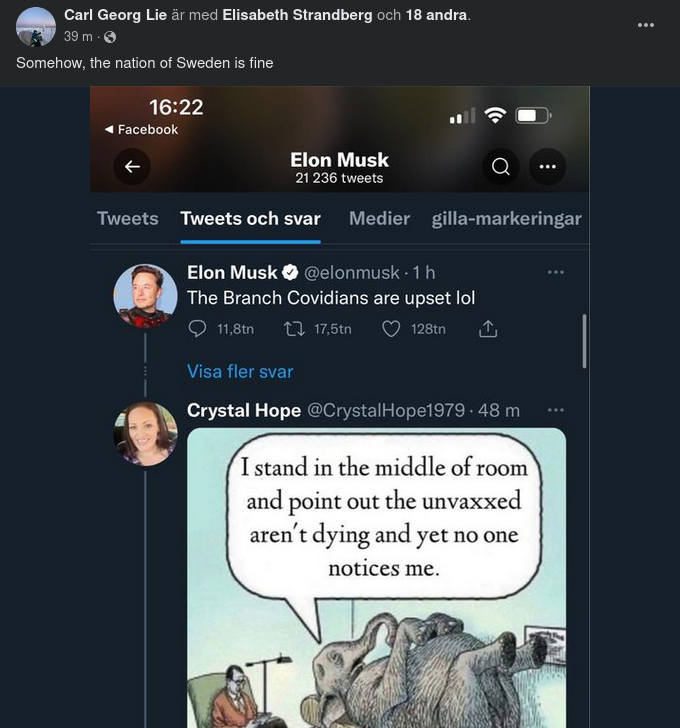Retweet the Branch Covidians tweet
This screenshot has height=728, width=680.
tap(295, 329)
